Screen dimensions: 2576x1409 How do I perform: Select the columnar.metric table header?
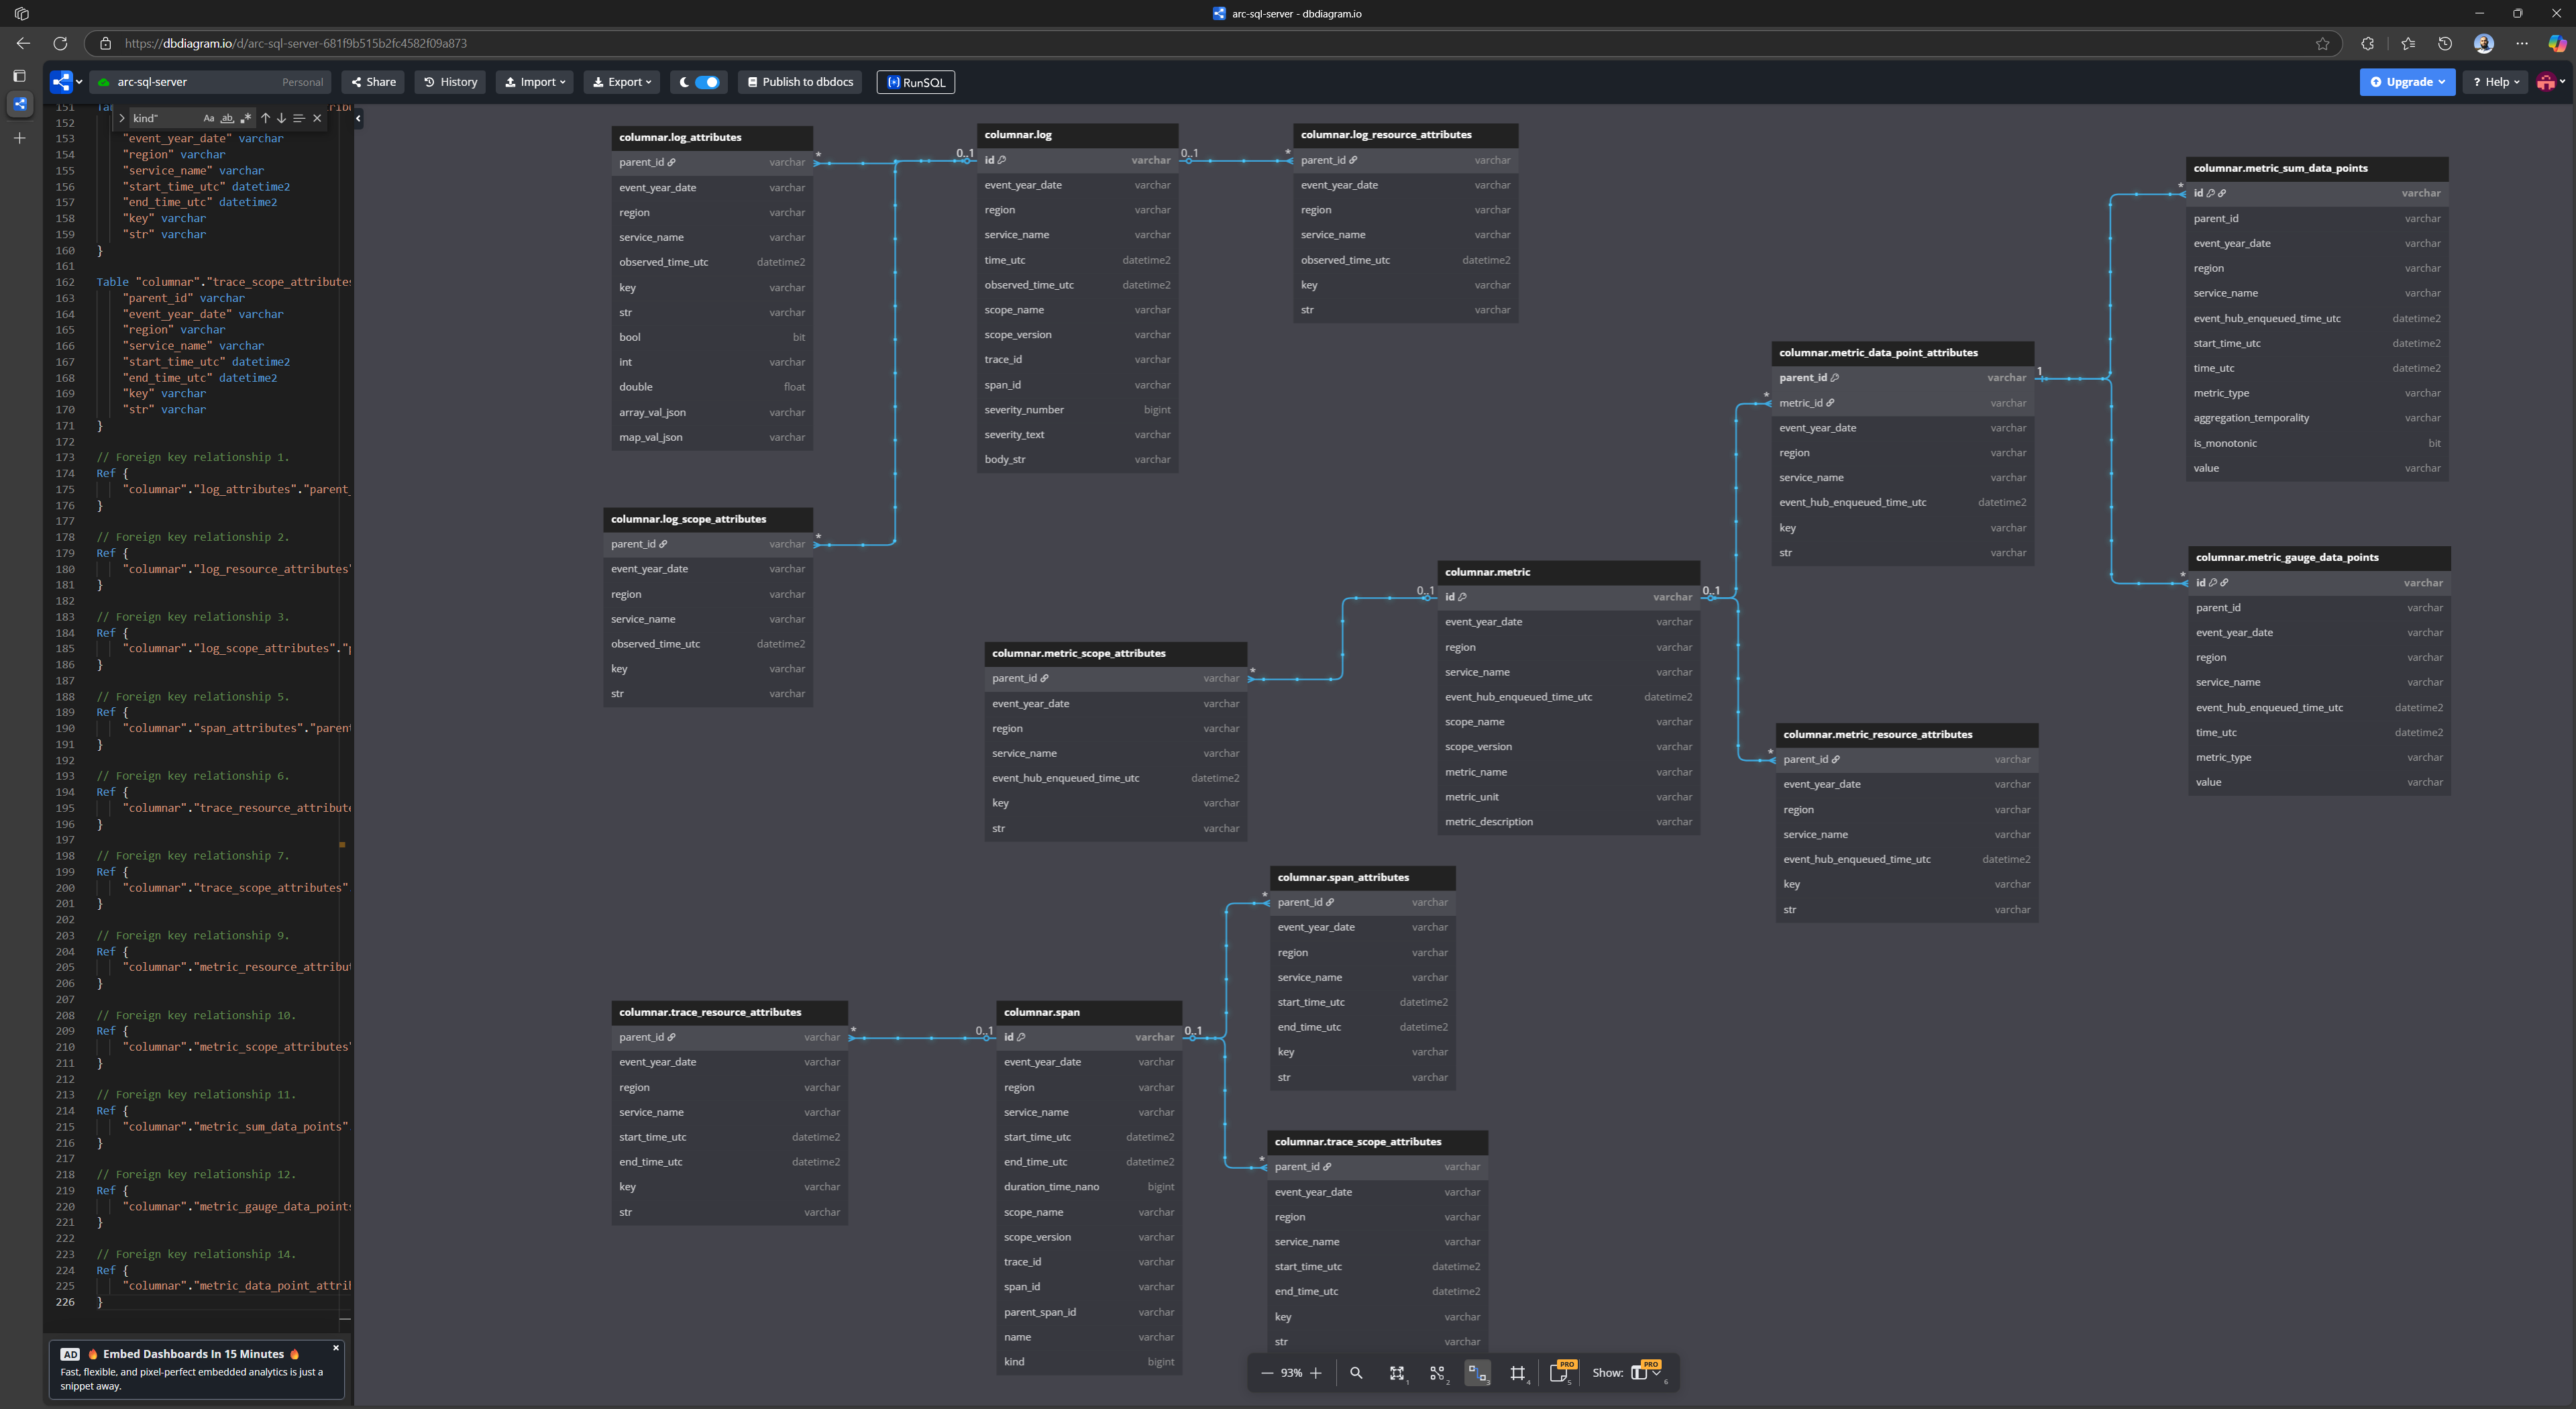pos(1568,572)
